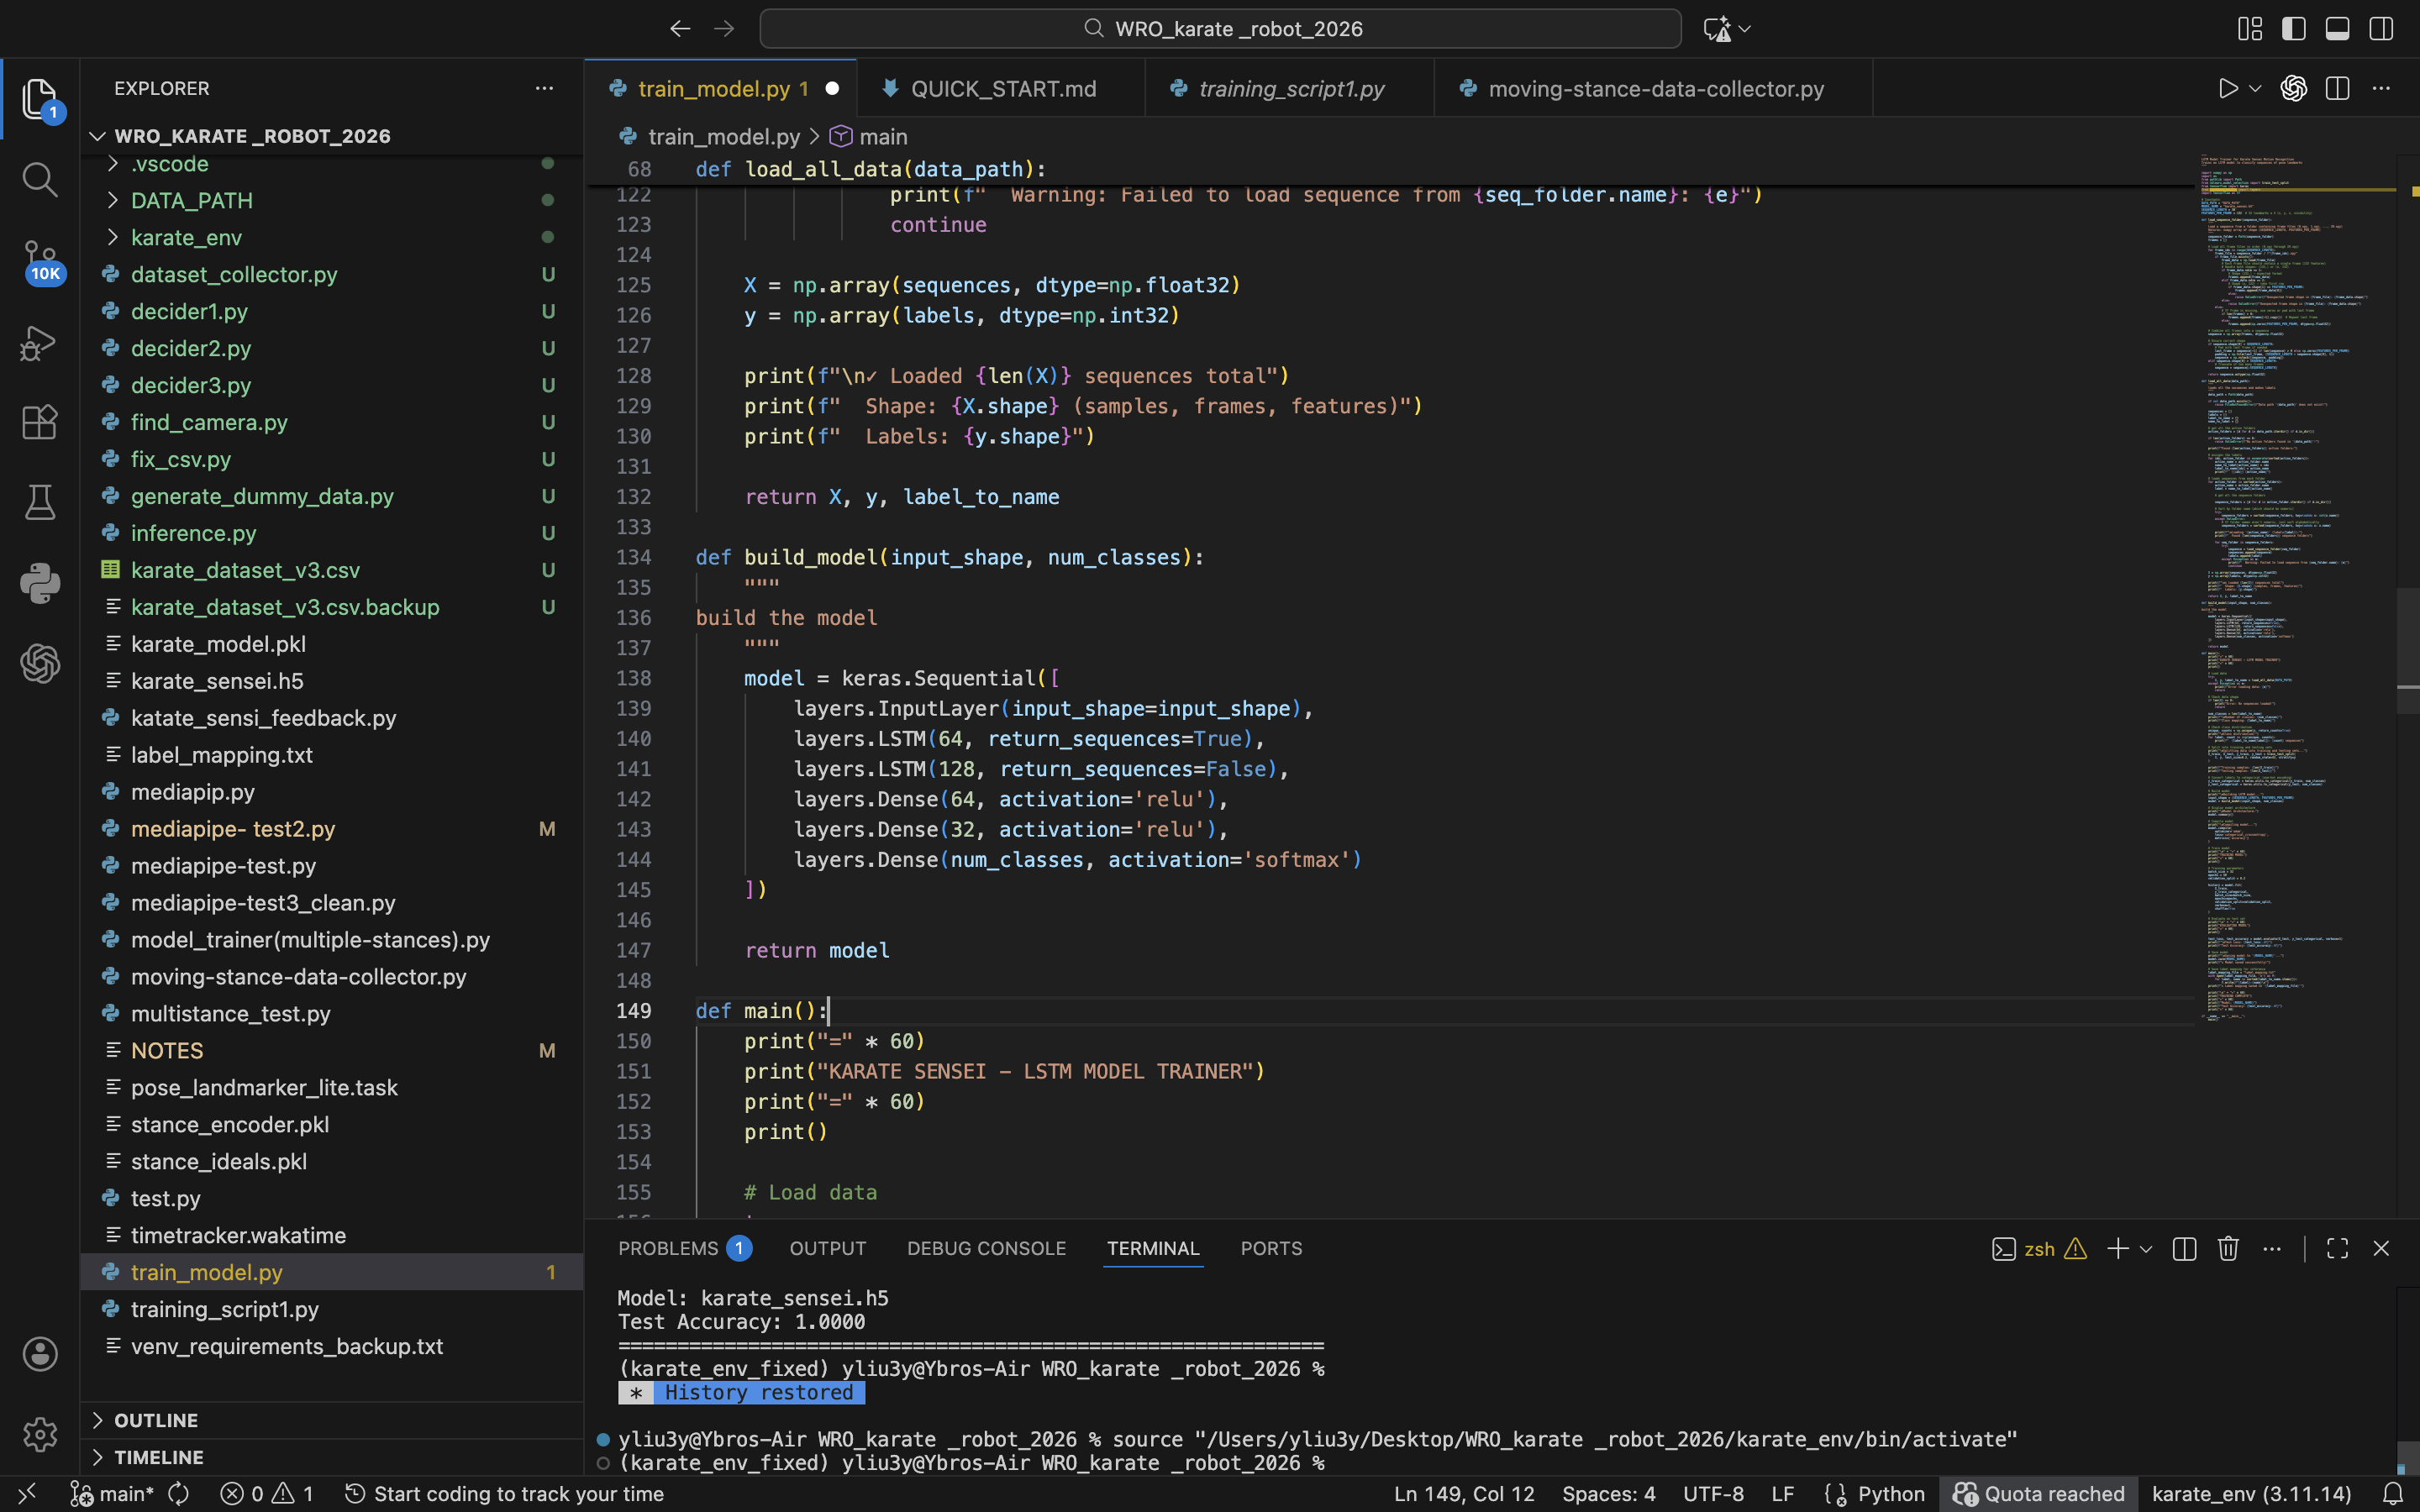Open the Search view in activity bar

point(40,180)
